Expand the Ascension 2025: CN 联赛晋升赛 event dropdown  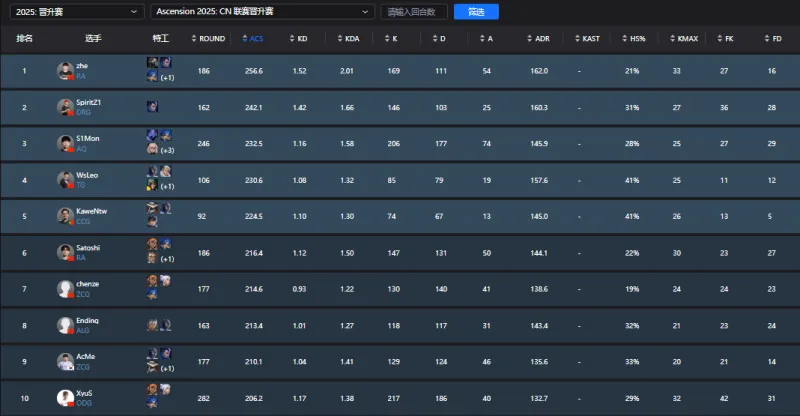click(x=262, y=12)
